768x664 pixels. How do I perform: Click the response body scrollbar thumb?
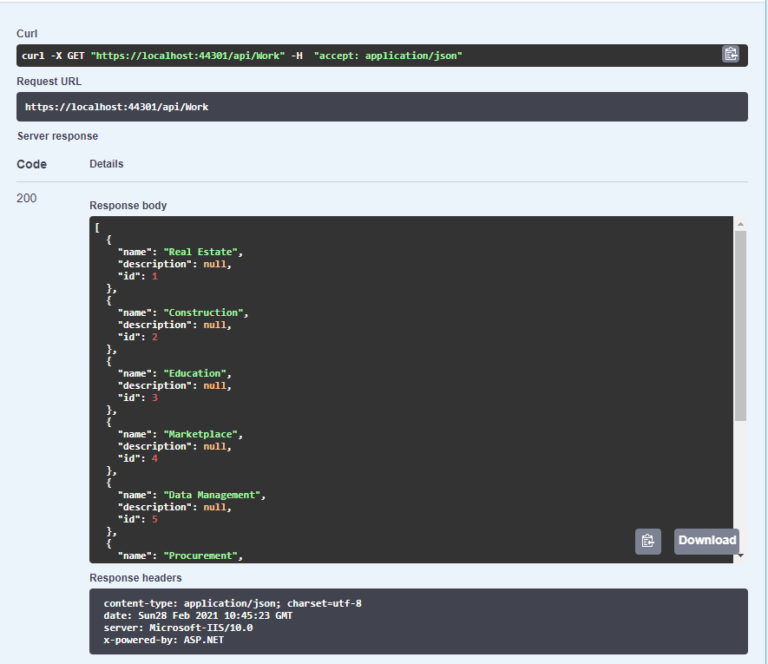740,326
